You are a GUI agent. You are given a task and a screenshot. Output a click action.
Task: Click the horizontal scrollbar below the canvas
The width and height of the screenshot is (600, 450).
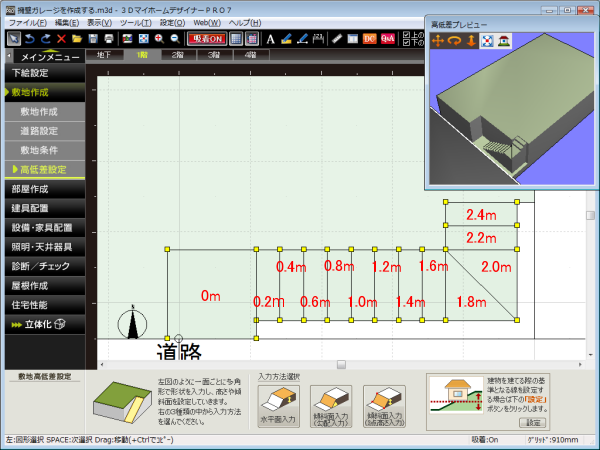pos(340,364)
